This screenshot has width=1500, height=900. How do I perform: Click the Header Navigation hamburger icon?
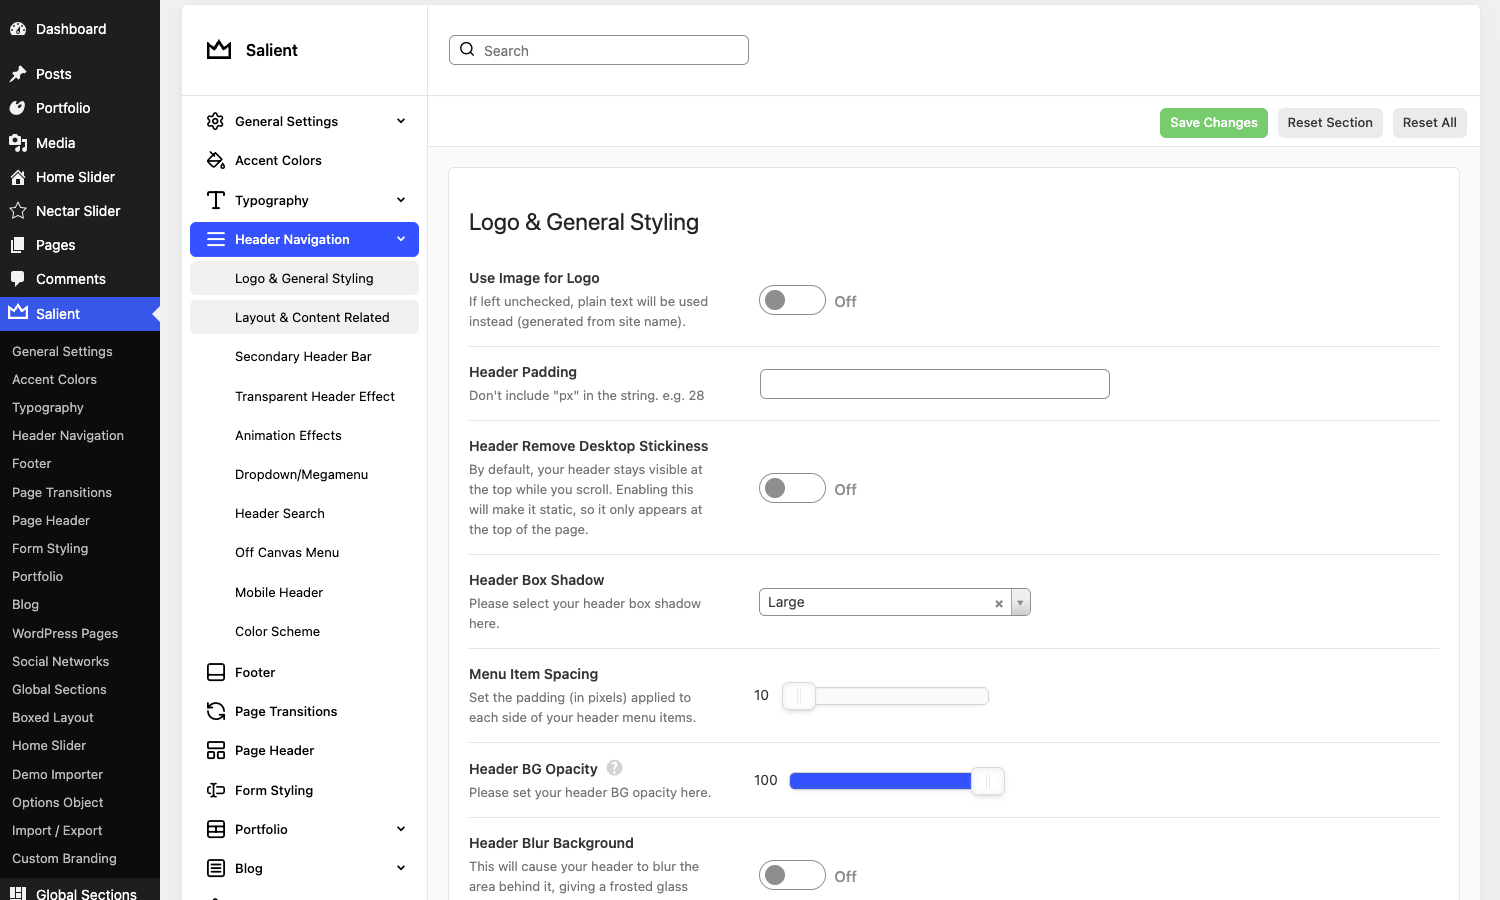215,239
